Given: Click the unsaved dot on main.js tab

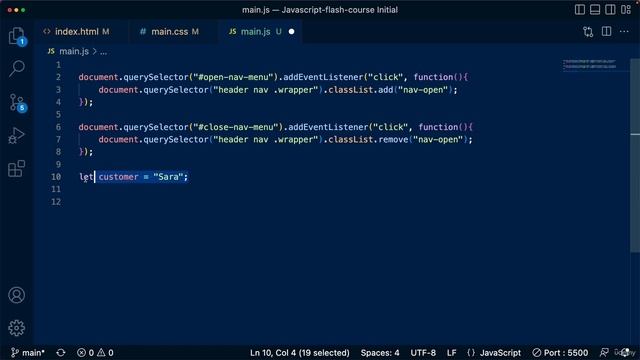Looking at the screenshot, I should (x=291, y=31).
